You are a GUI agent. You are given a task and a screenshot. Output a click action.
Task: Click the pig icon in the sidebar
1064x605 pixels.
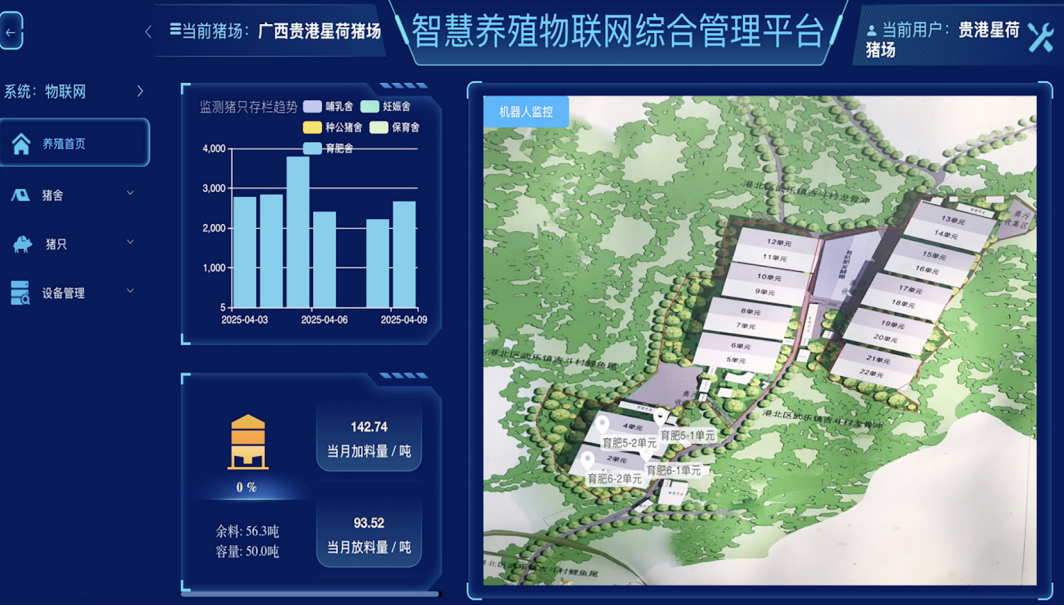point(22,243)
